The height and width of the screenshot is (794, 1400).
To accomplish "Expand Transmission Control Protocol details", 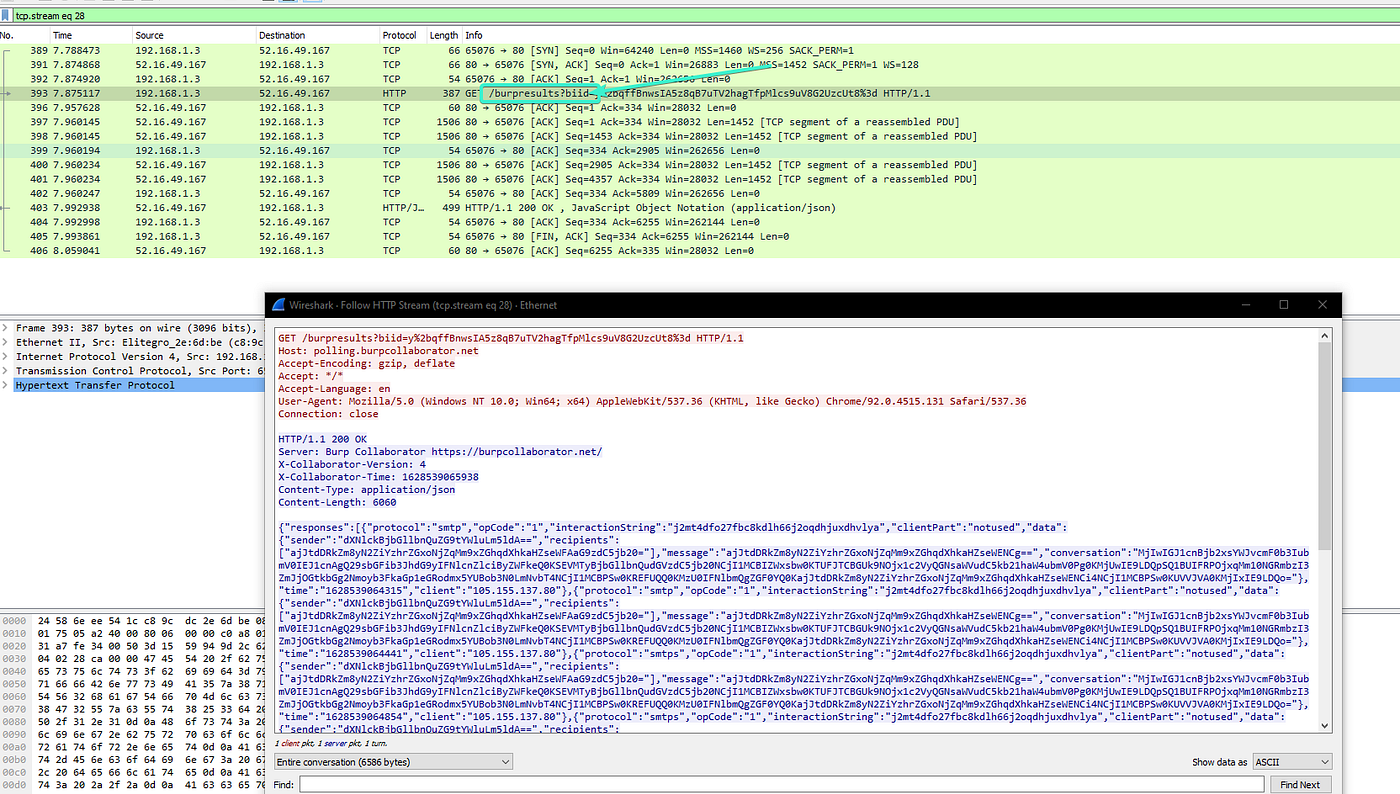I will [x=7, y=370].
